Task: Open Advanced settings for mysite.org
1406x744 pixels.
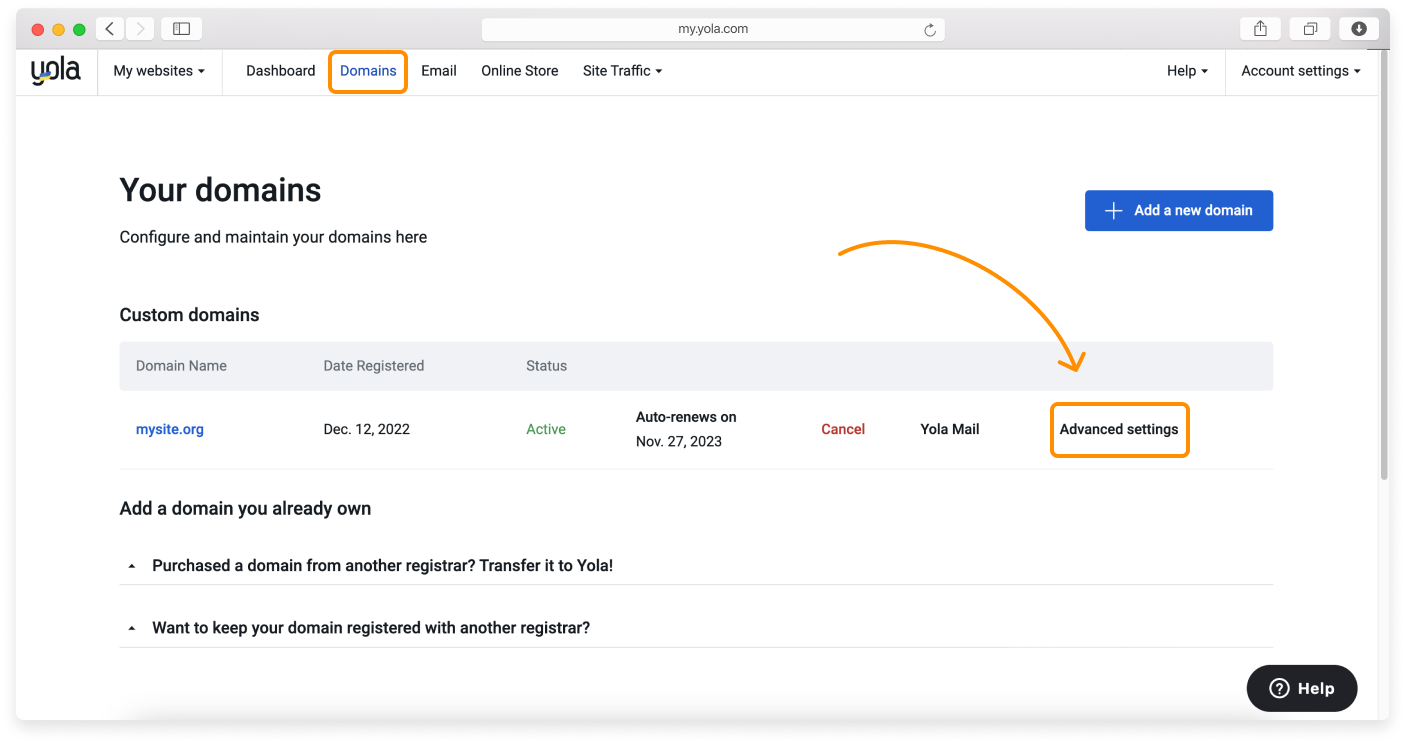Action: [x=1119, y=429]
